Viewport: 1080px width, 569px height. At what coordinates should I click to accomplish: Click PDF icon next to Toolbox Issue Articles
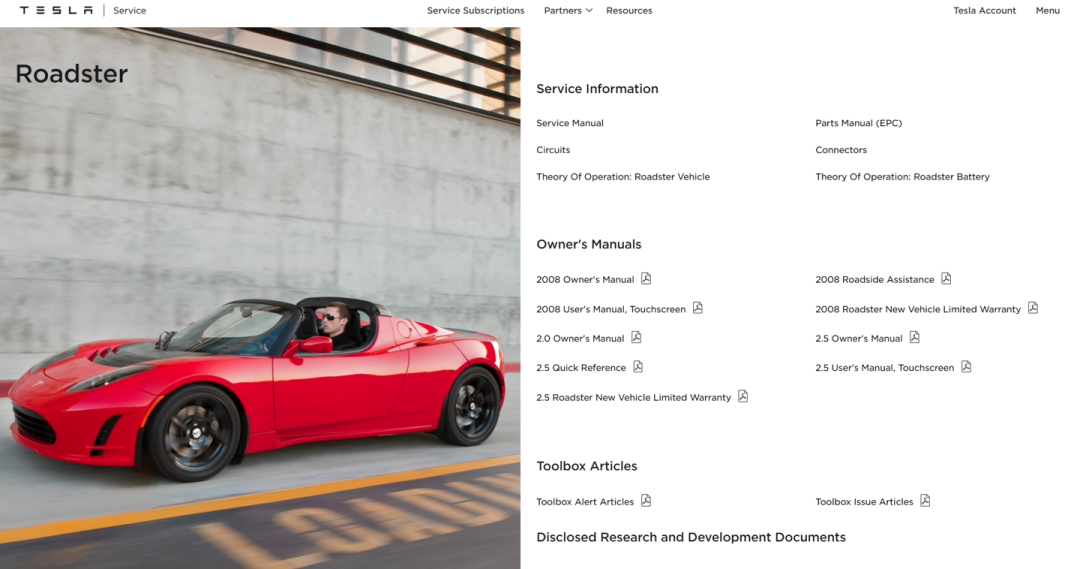click(924, 501)
